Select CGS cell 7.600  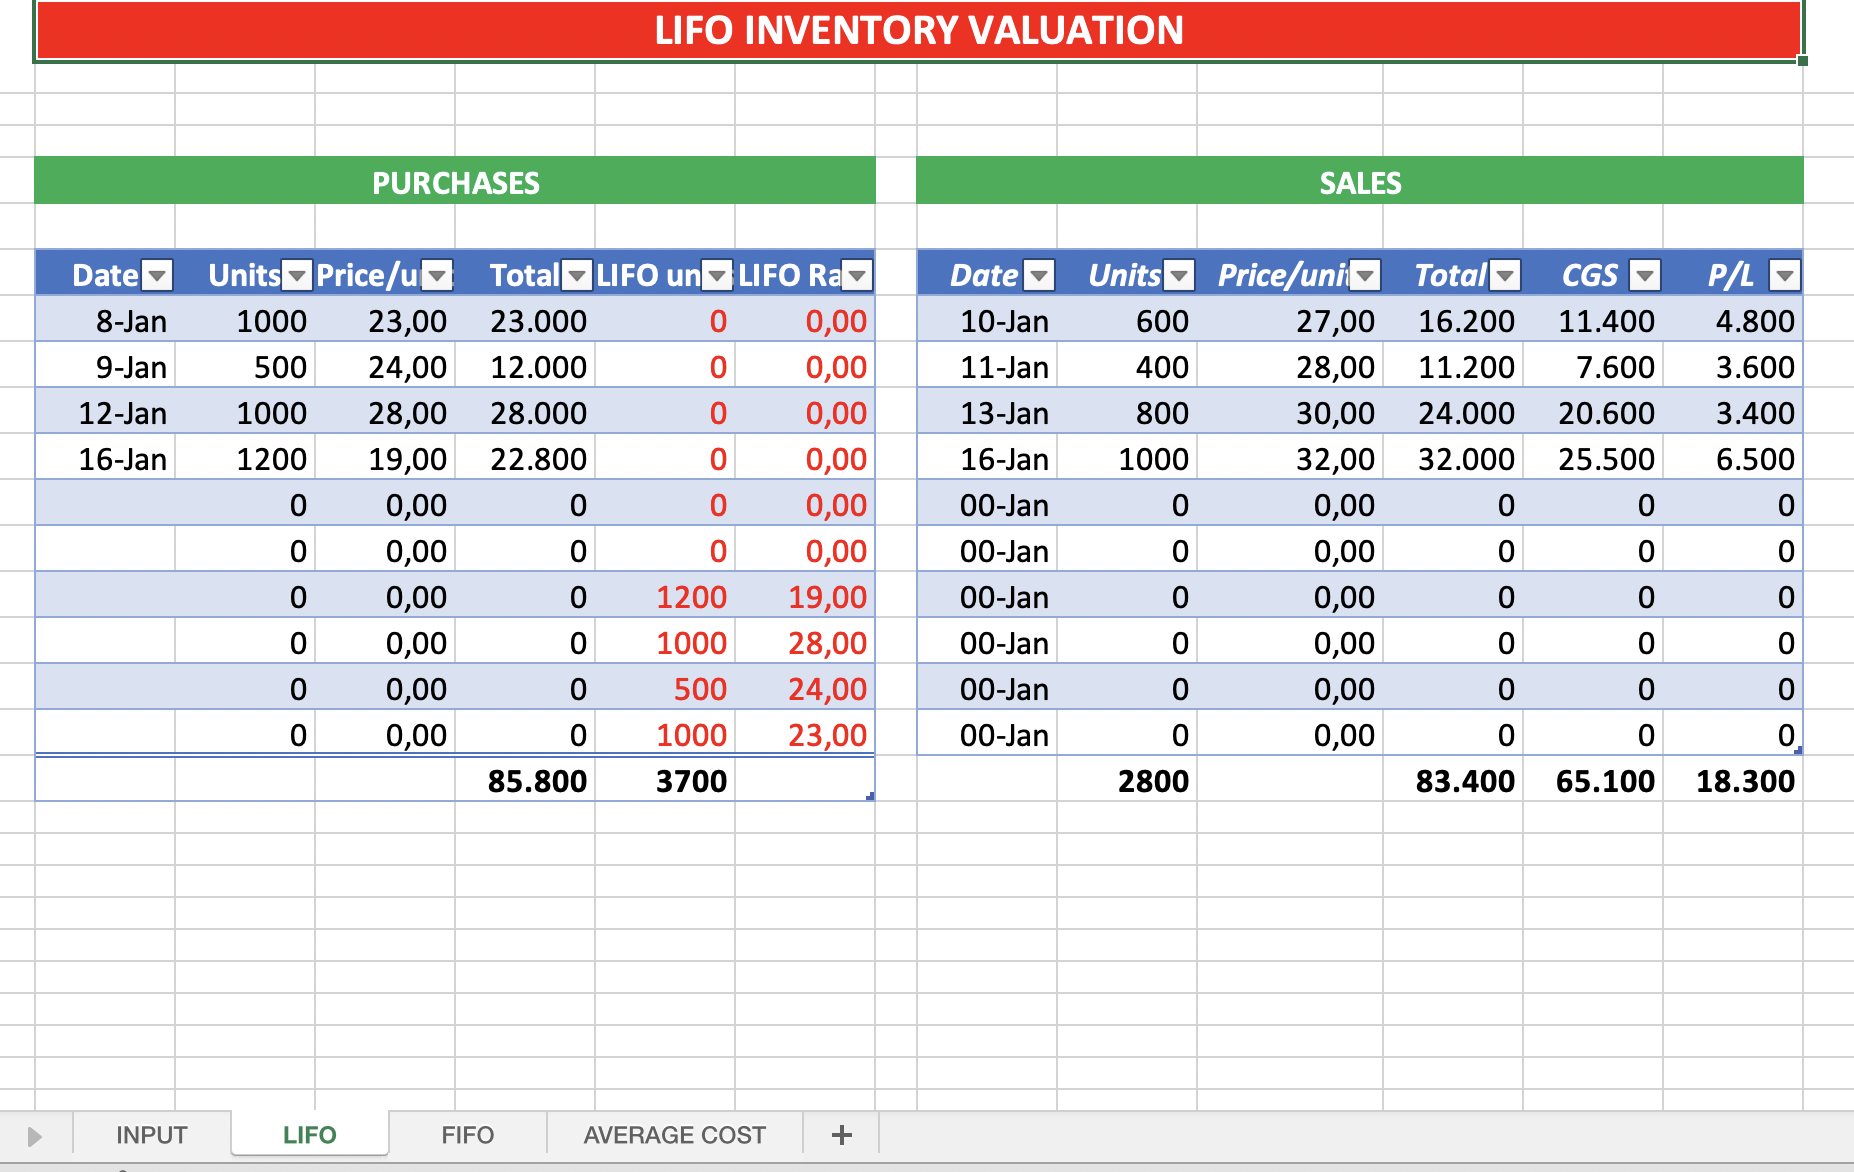(x=1593, y=367)
